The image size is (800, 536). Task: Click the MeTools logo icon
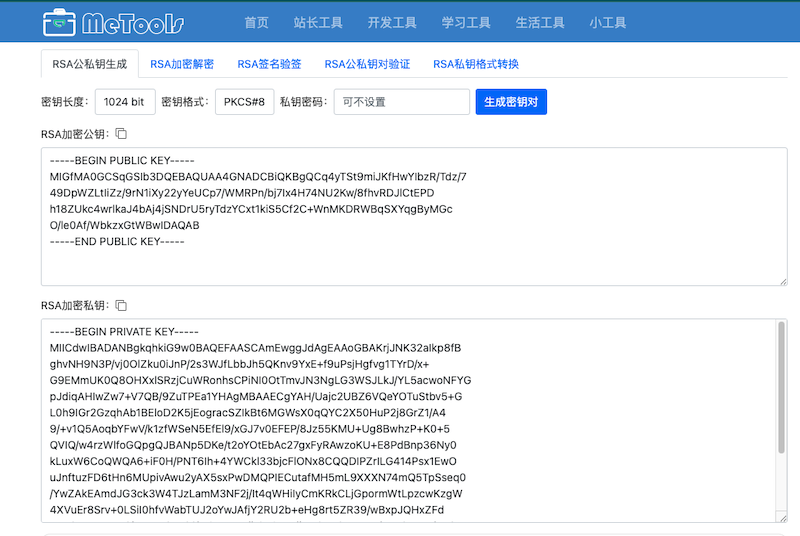59,22
